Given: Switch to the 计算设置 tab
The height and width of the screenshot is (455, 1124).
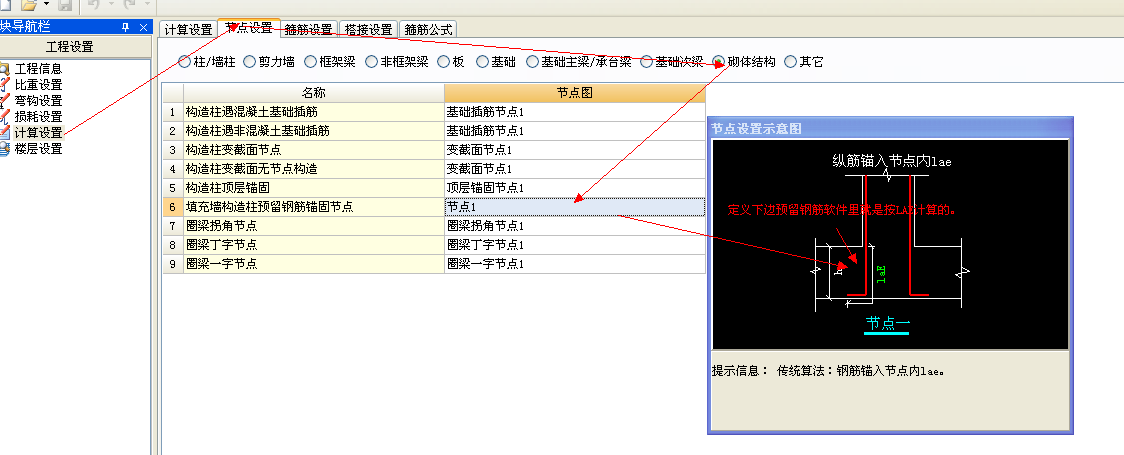Looking at the screenshot, I should pos(189,29).
